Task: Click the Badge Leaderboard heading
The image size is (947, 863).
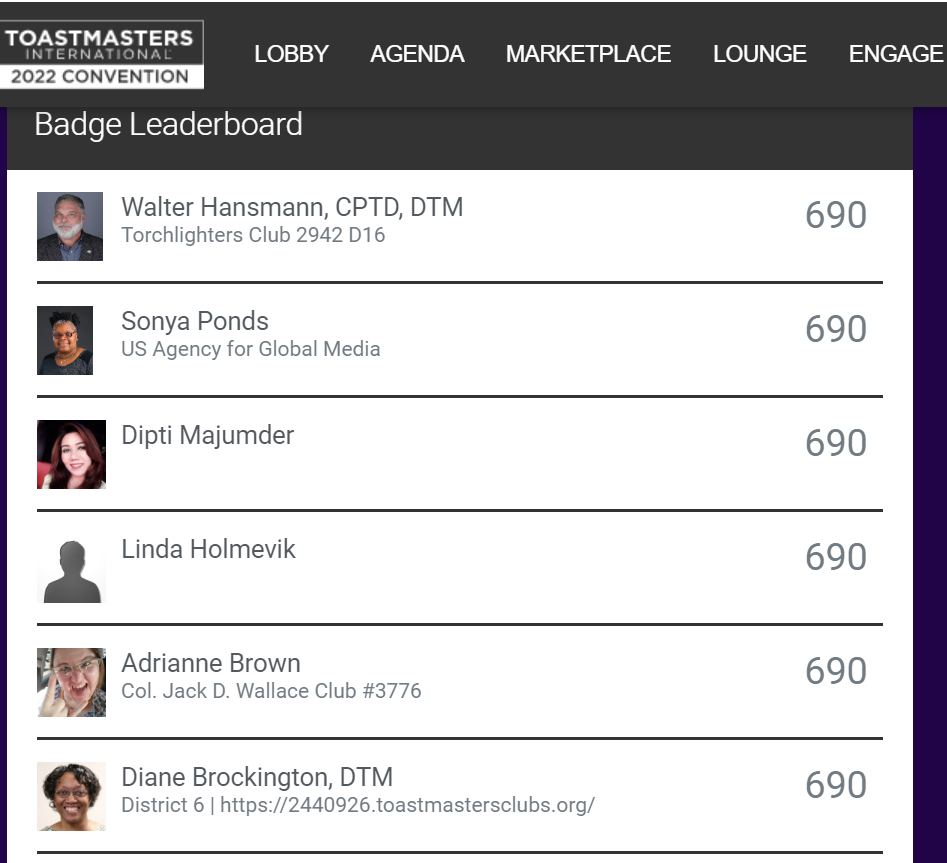Action: (x=168, y=125)
